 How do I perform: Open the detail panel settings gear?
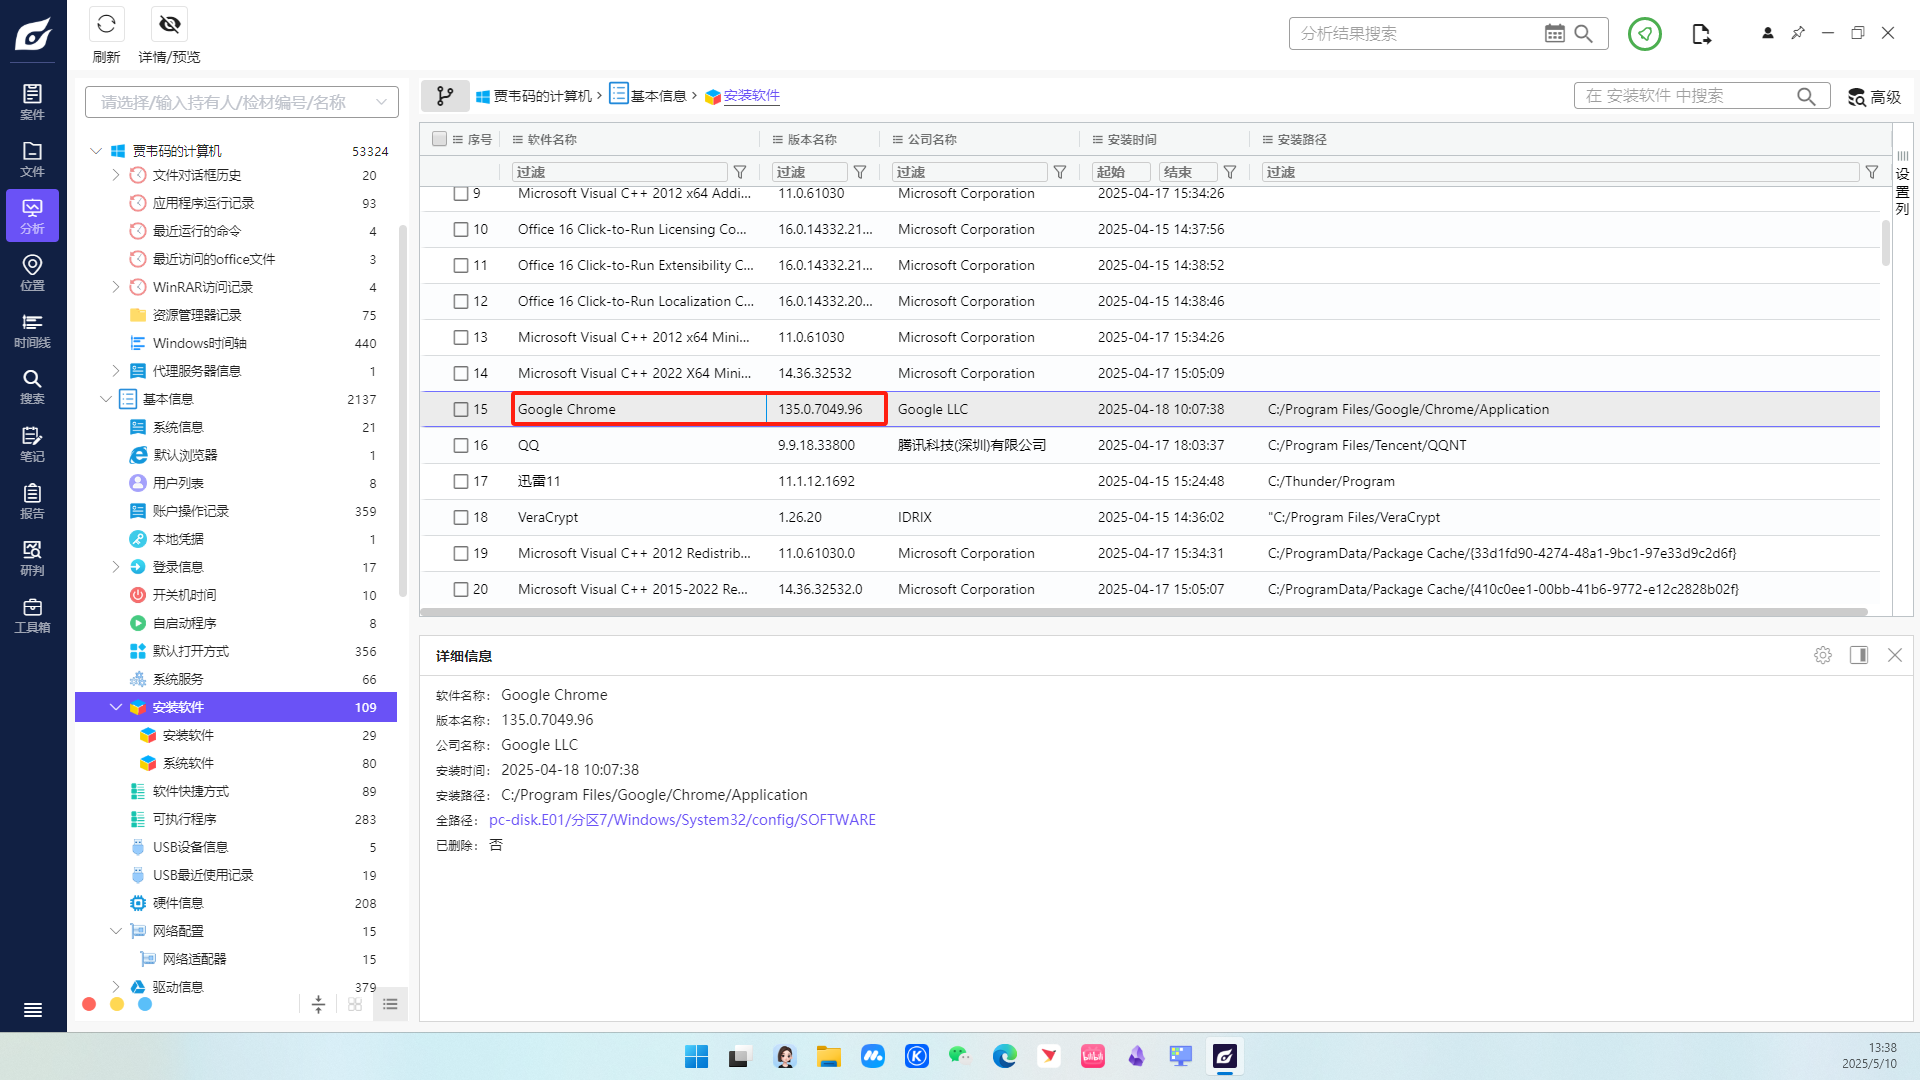[1823, 655]
